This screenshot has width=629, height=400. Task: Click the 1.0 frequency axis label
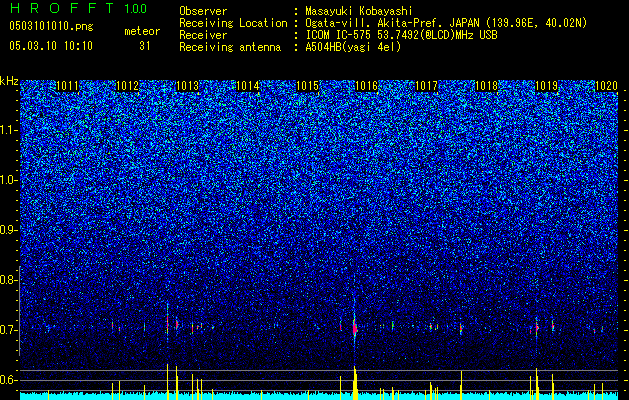point(9,180)
